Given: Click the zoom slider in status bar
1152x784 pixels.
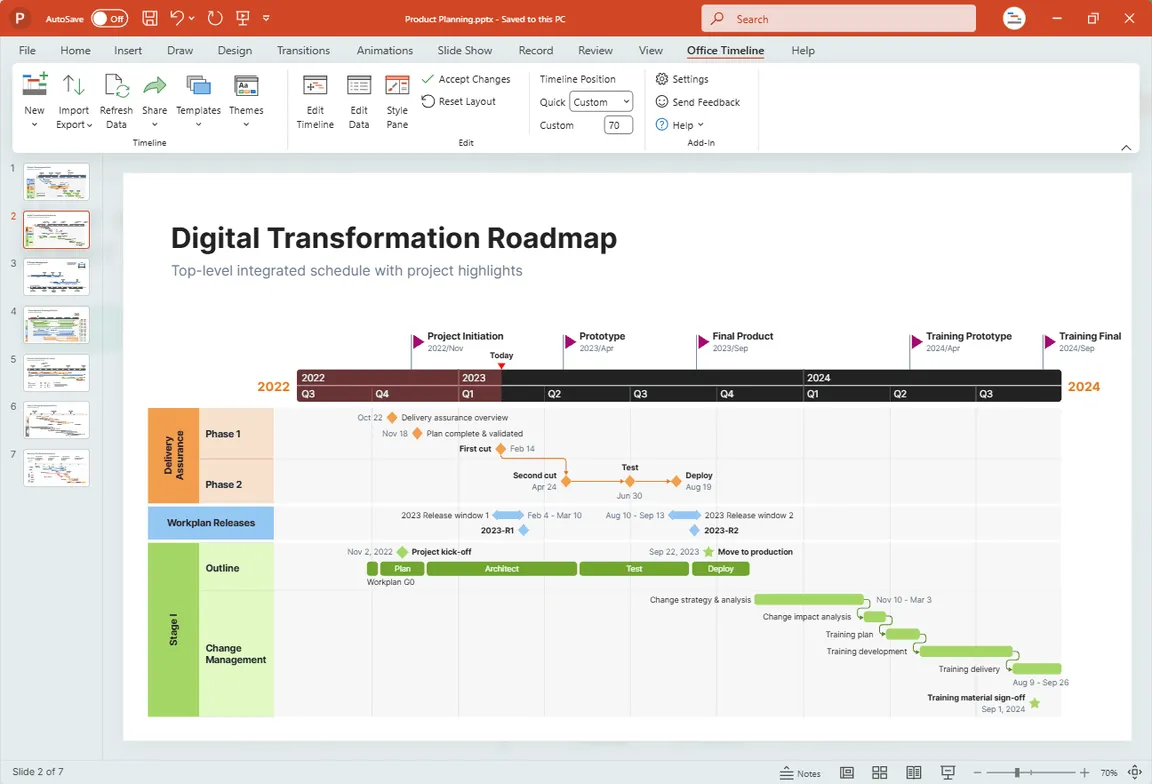Looking at the screenshot, I should pos(1017,773).
